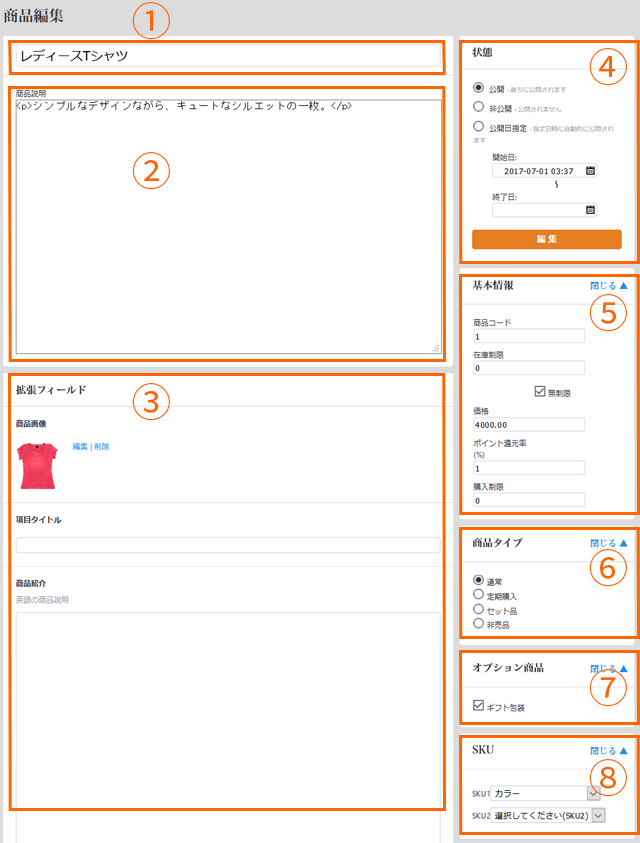
Task: Open the start date calendar picker
Action: coord(590,171)
